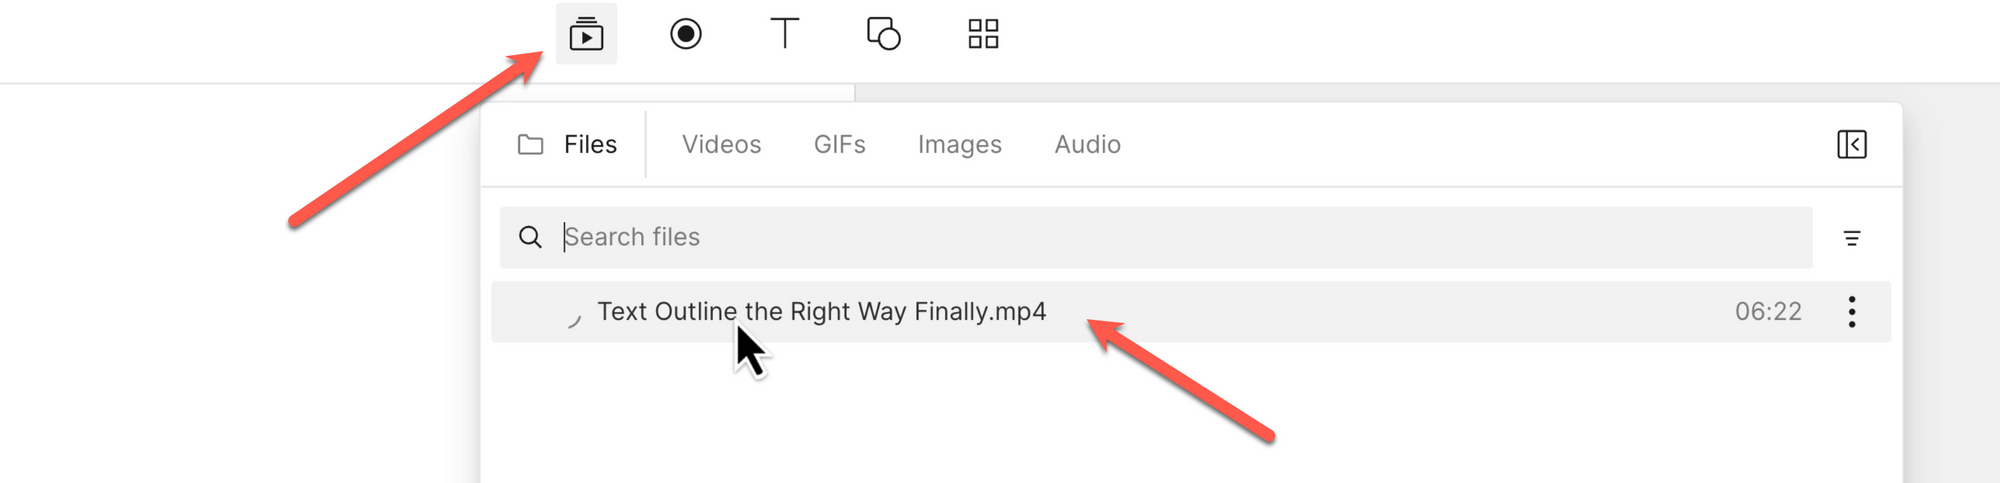Viewport: 2000px width, 483px height.
Task: Collapse the media side panel
Action: pyautogui.click(x=1851, y=144)
